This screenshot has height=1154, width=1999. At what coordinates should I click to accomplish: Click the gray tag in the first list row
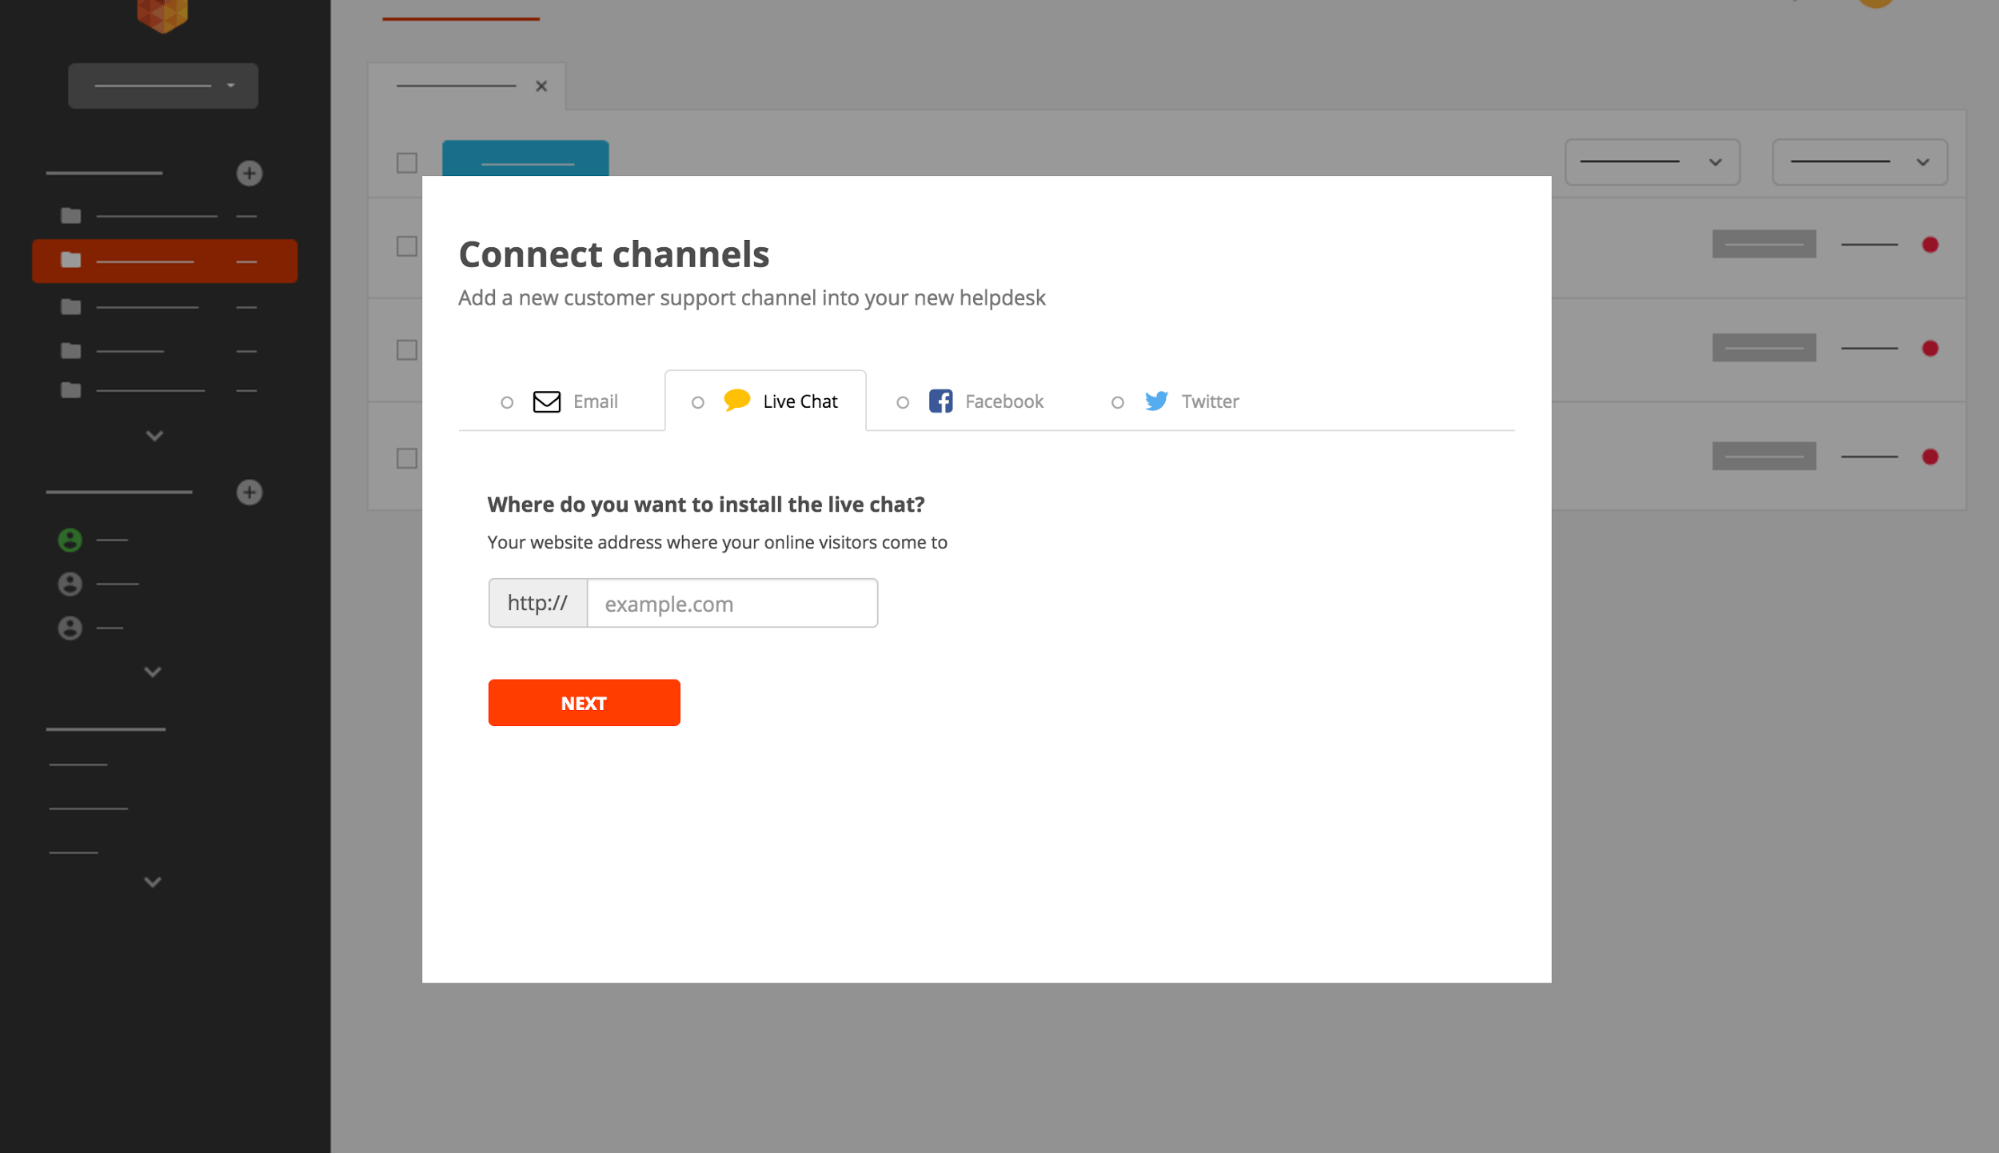point(1764,244)
